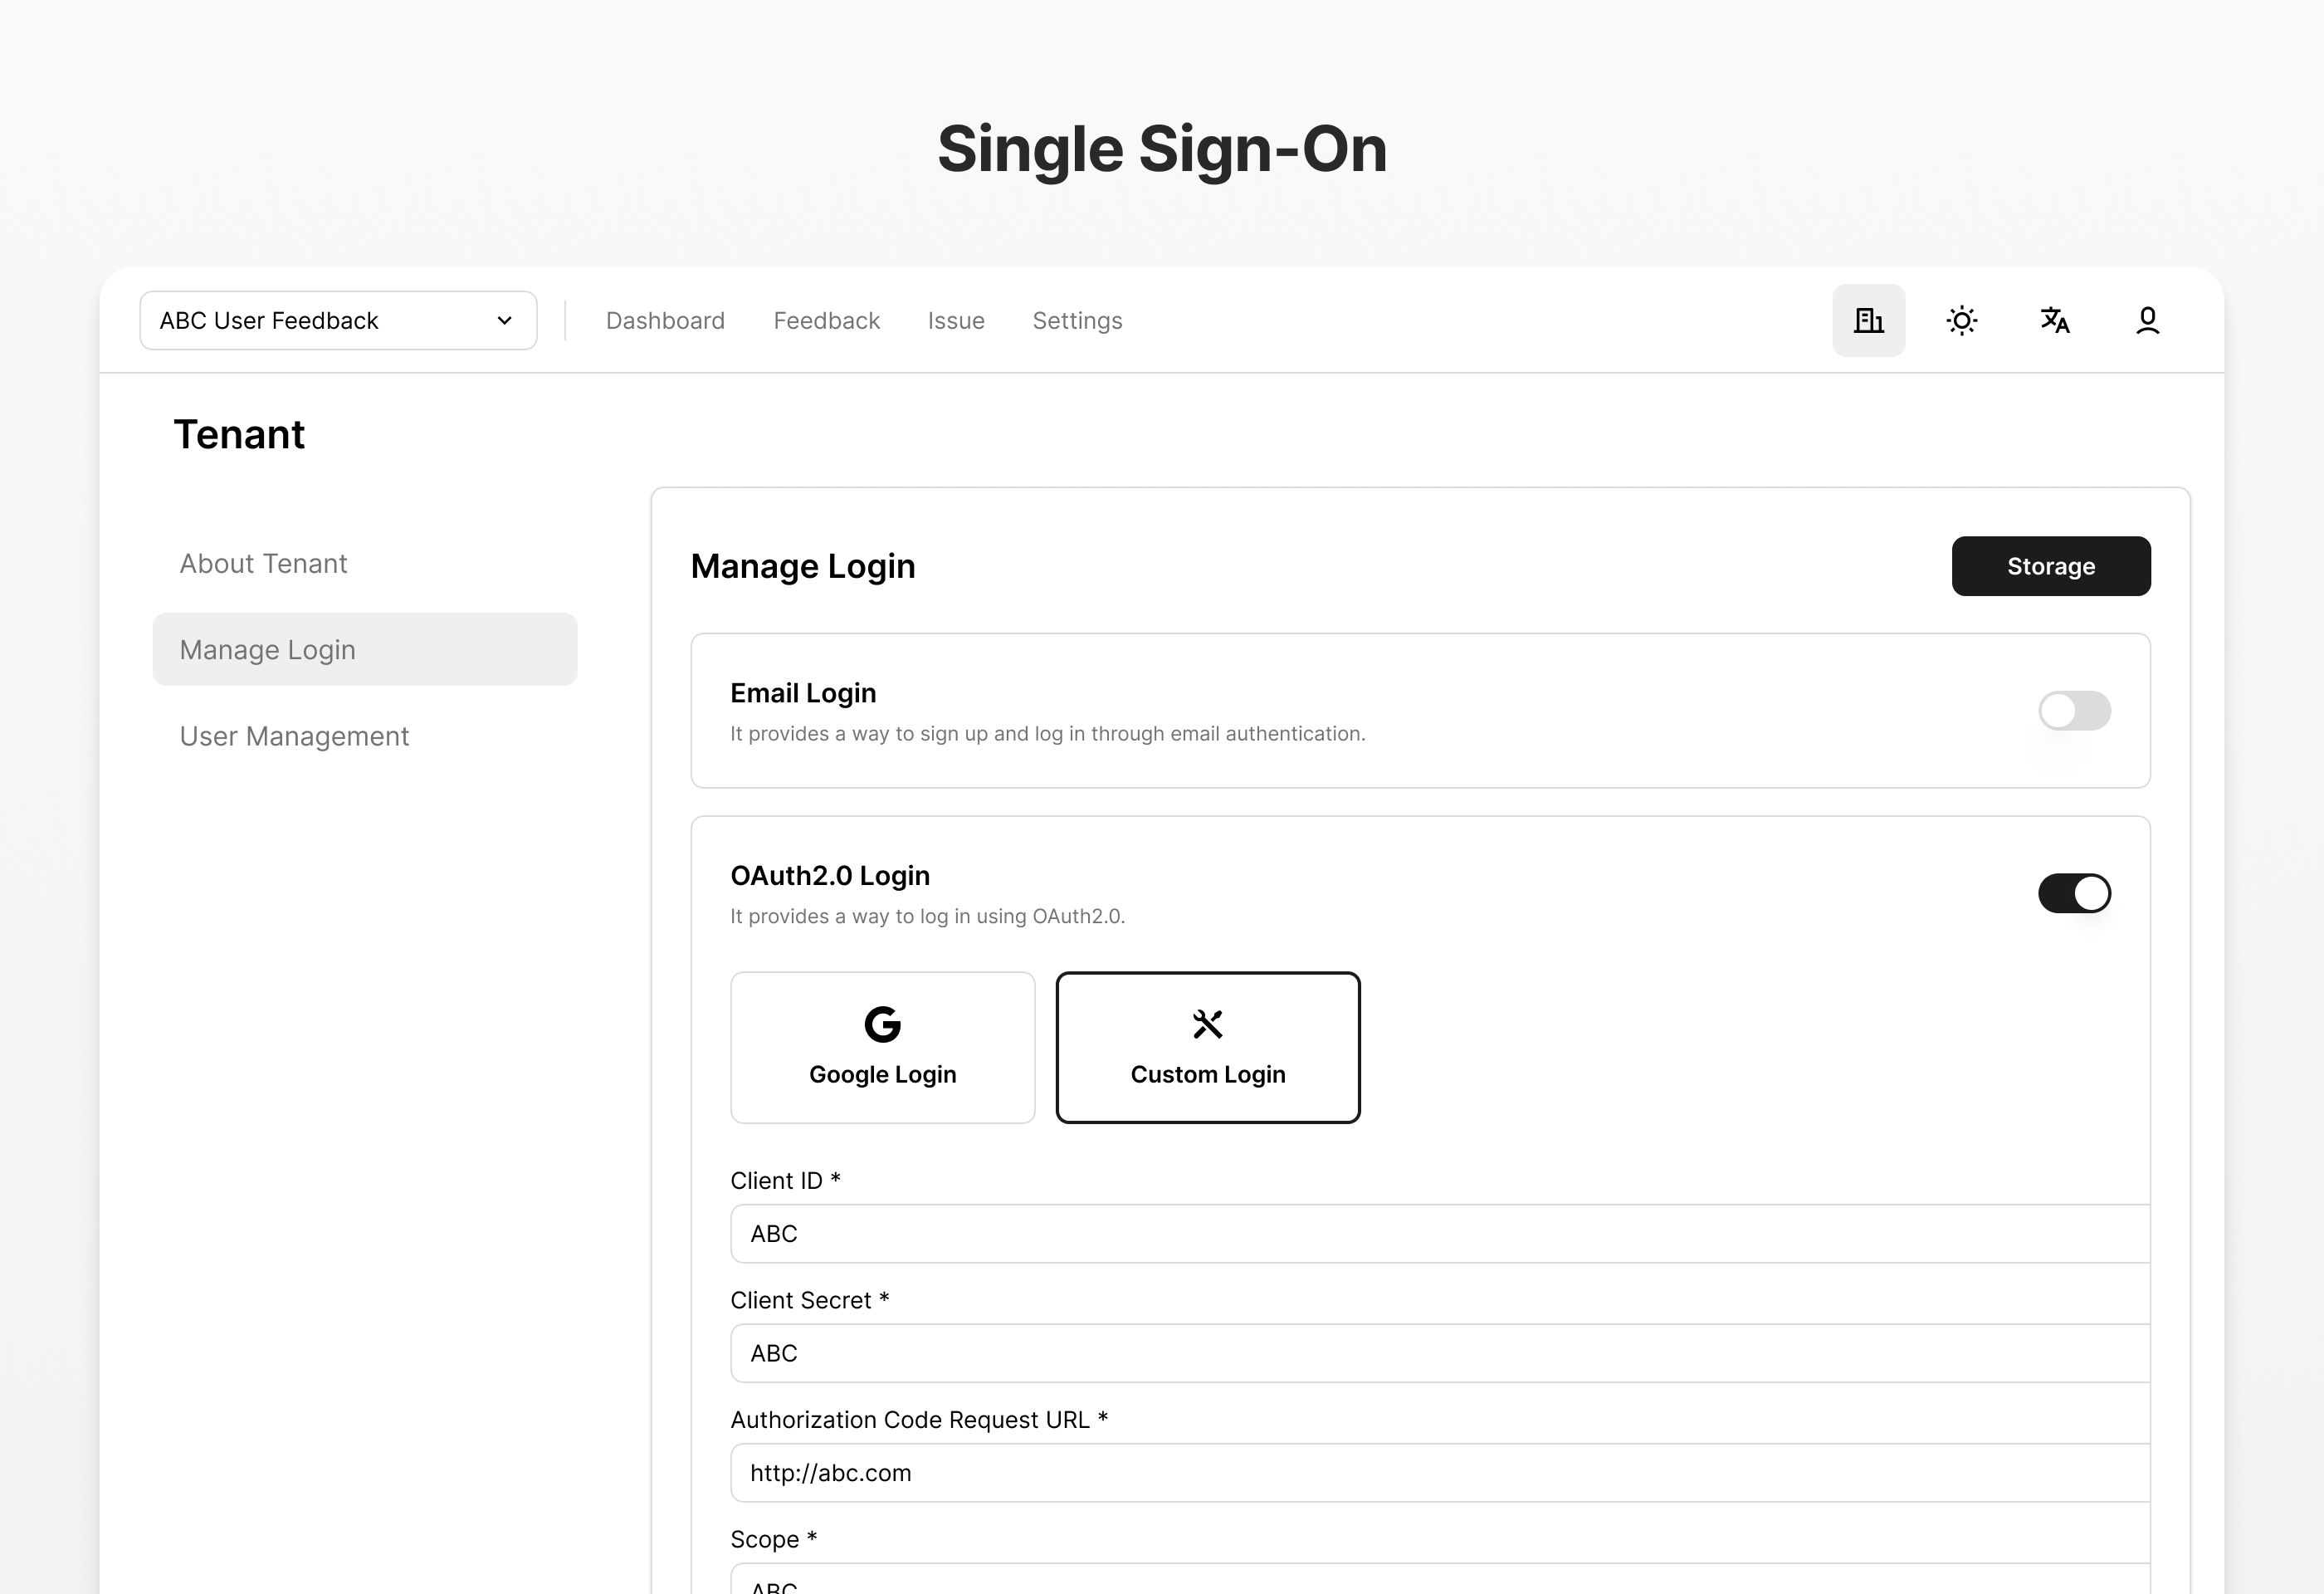
Task: Click the tools icon above Custom Login label
Action: coord(1207,1023)
